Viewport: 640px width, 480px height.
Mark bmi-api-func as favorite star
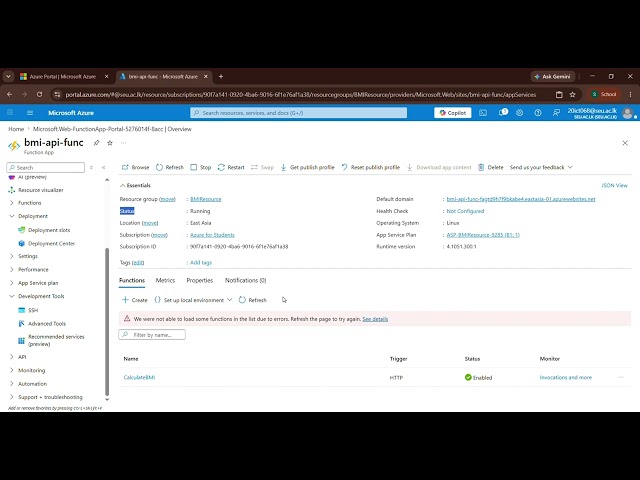tap(110, 143)
